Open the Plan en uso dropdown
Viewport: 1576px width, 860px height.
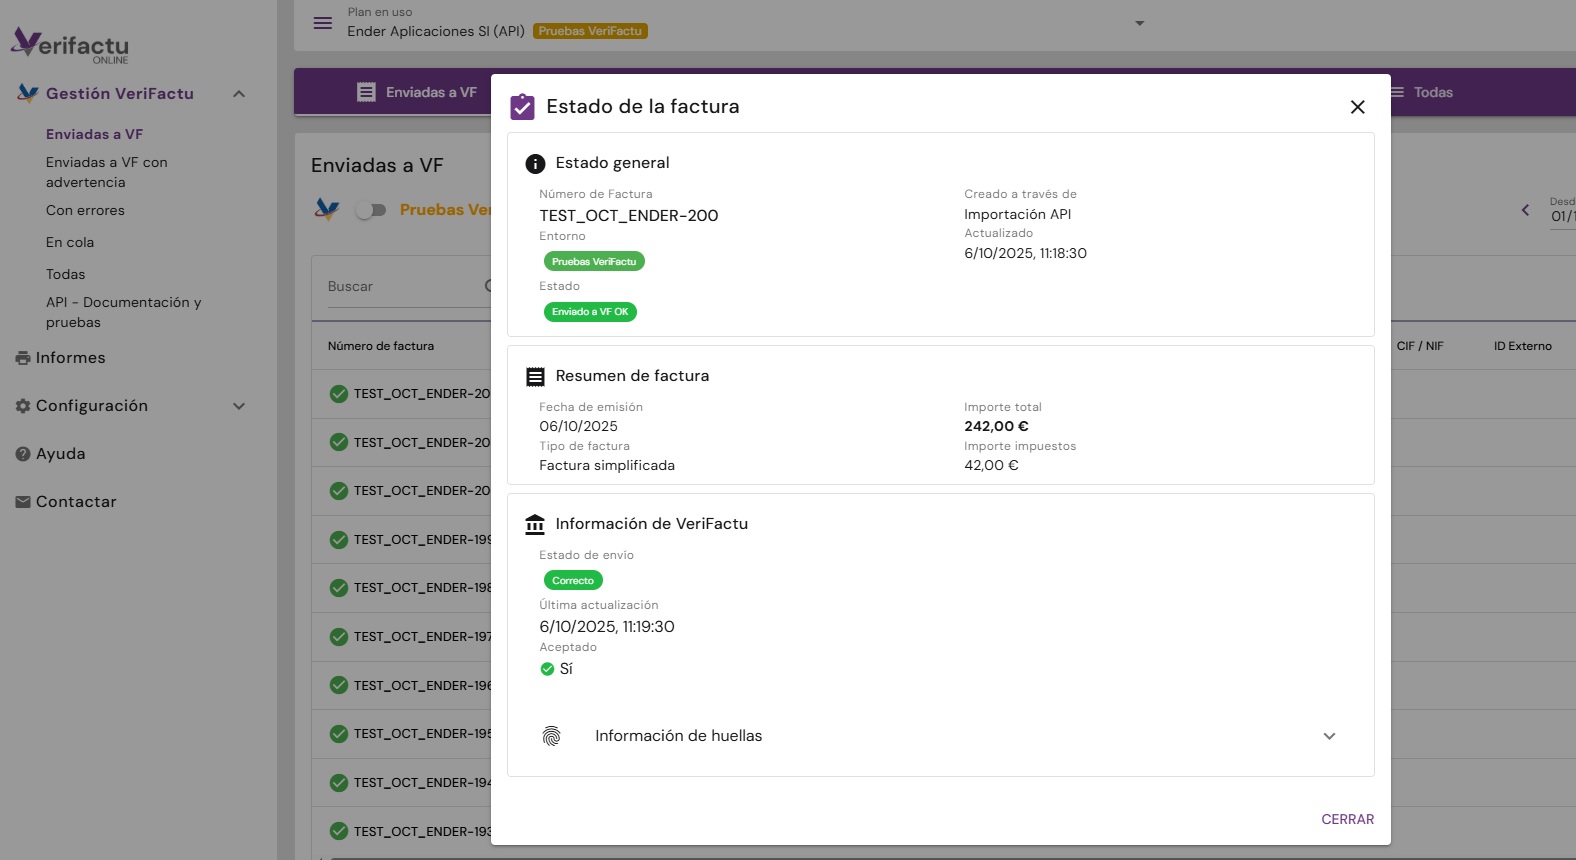tap(1139, 23)
